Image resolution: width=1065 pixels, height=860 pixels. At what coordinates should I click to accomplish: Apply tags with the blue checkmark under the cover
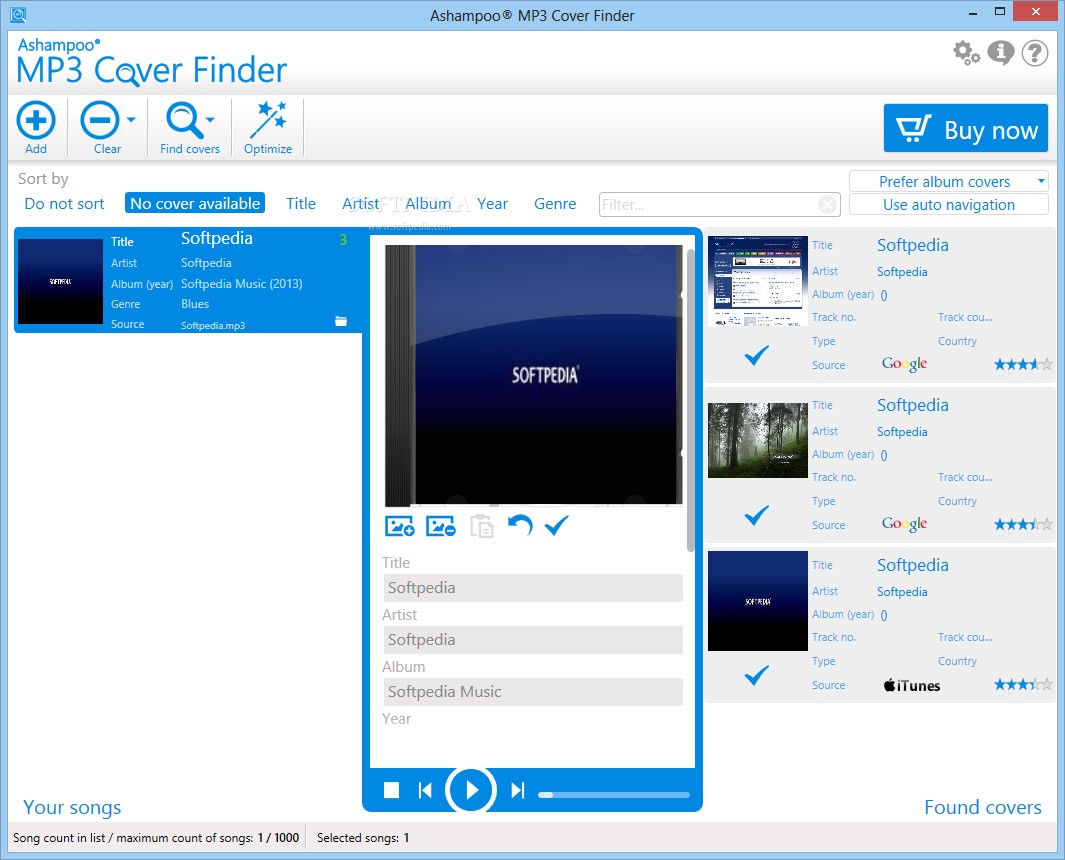pyautogui.click(x=556, y=525)
